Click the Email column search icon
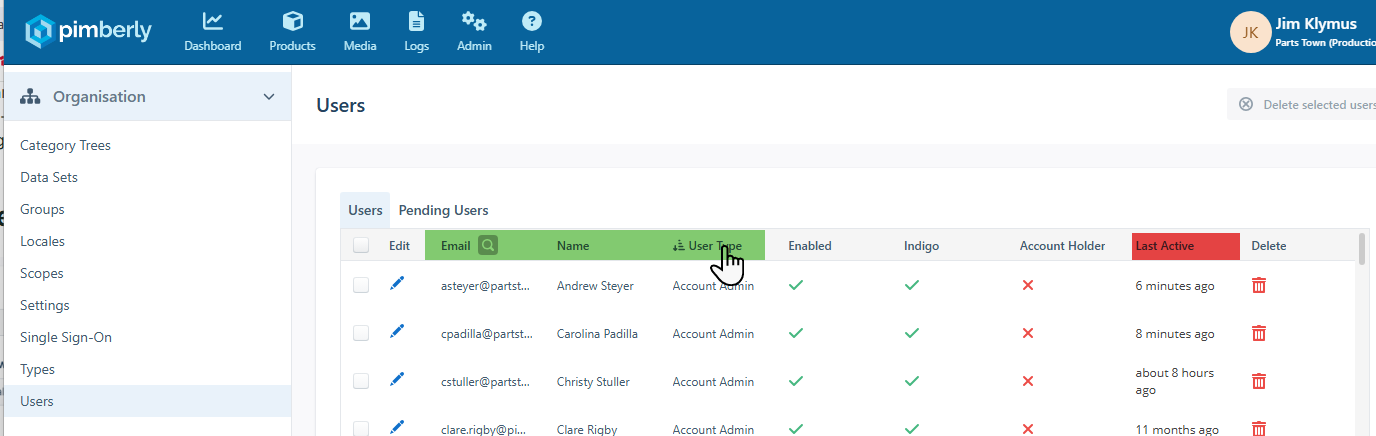Viewport: 1376px width, 436px height. coord(487,245)
